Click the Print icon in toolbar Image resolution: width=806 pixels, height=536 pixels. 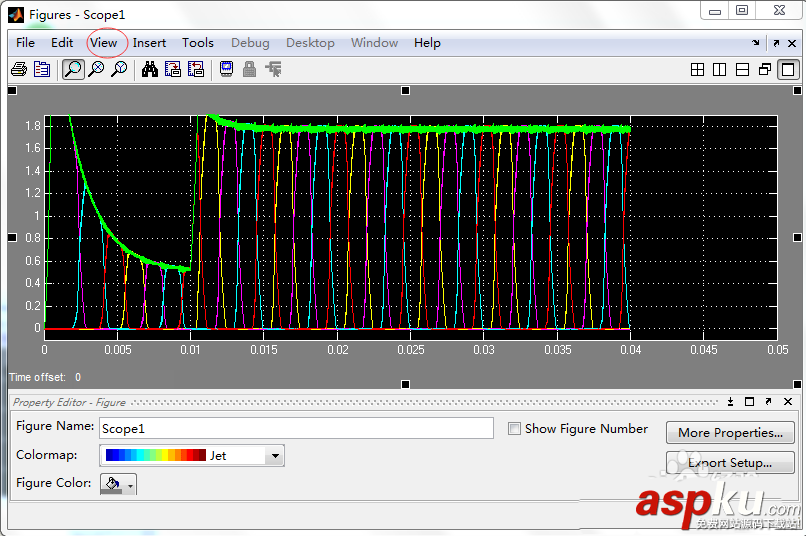18,69
